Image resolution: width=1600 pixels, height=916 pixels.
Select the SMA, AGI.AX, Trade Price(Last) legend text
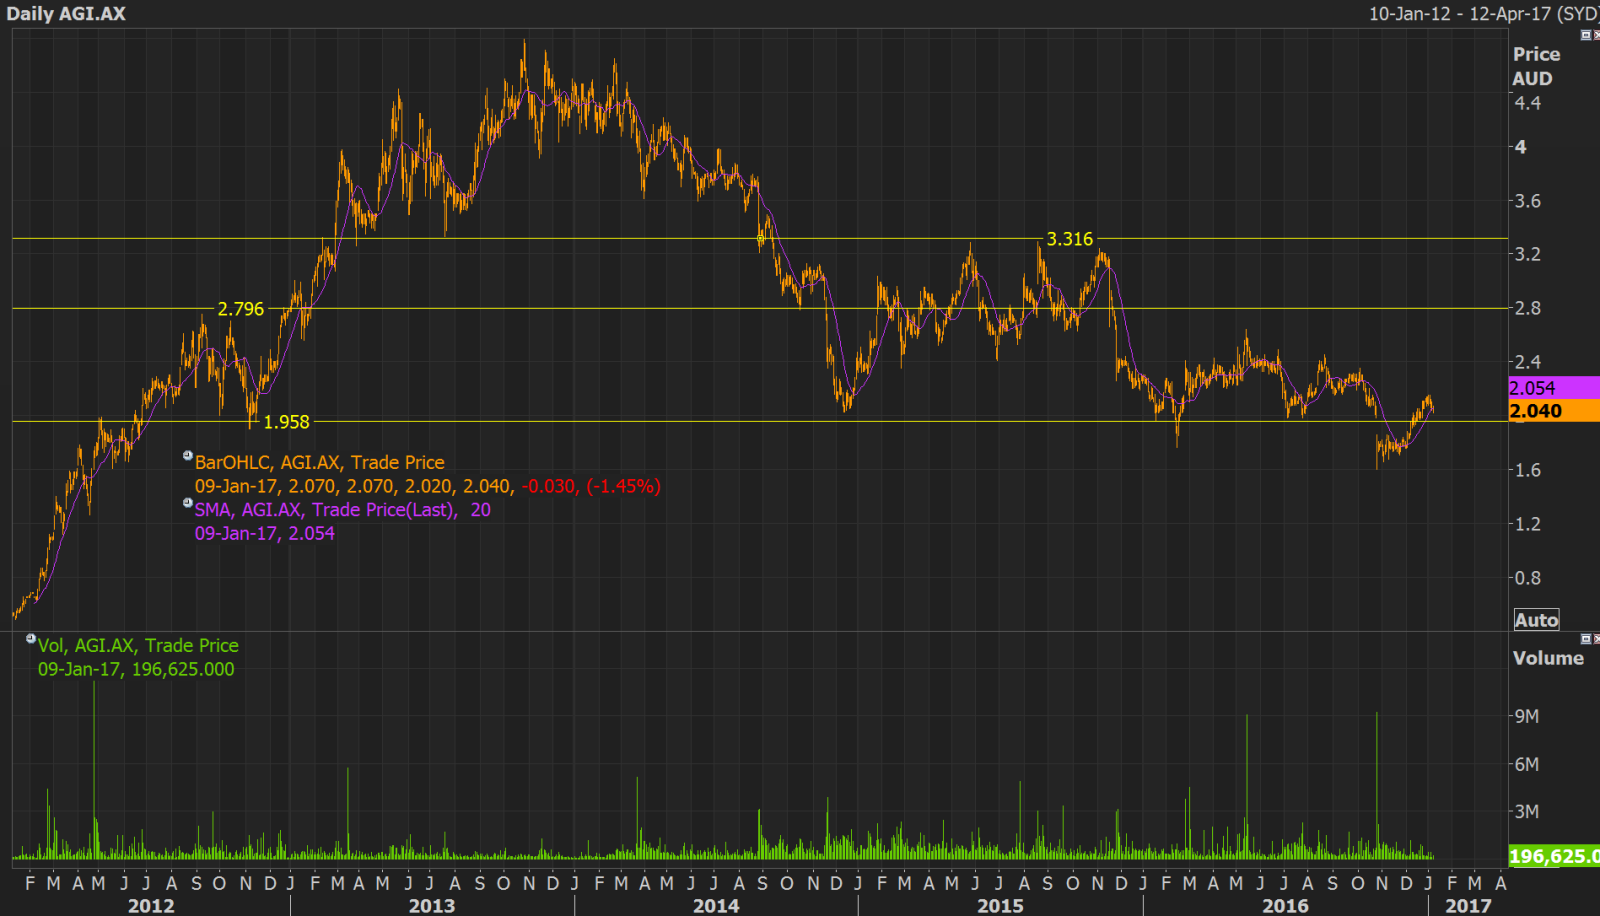click(x=326, y=510)
